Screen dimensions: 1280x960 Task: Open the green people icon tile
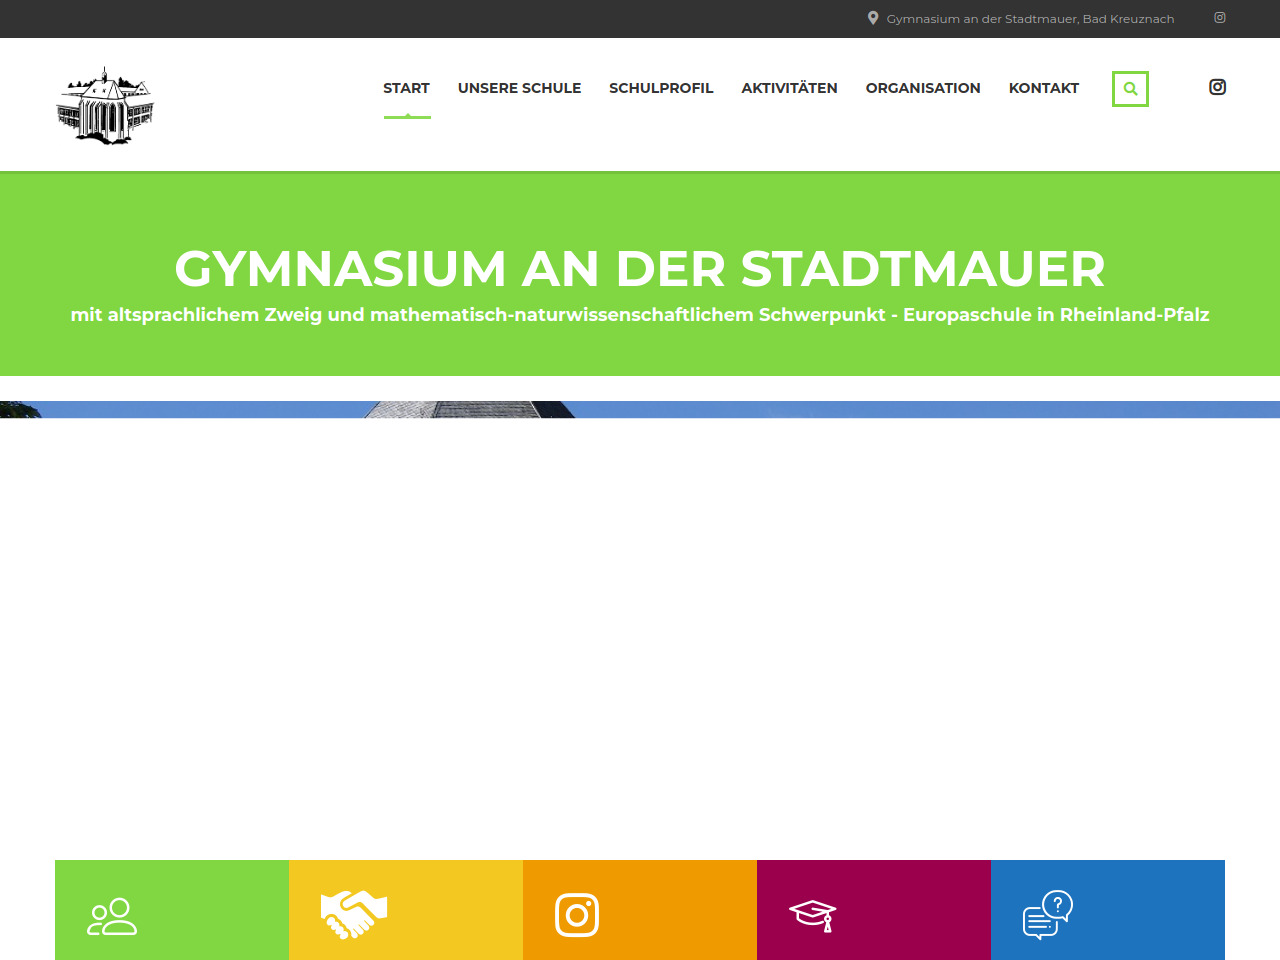click(x=172, y=910)
